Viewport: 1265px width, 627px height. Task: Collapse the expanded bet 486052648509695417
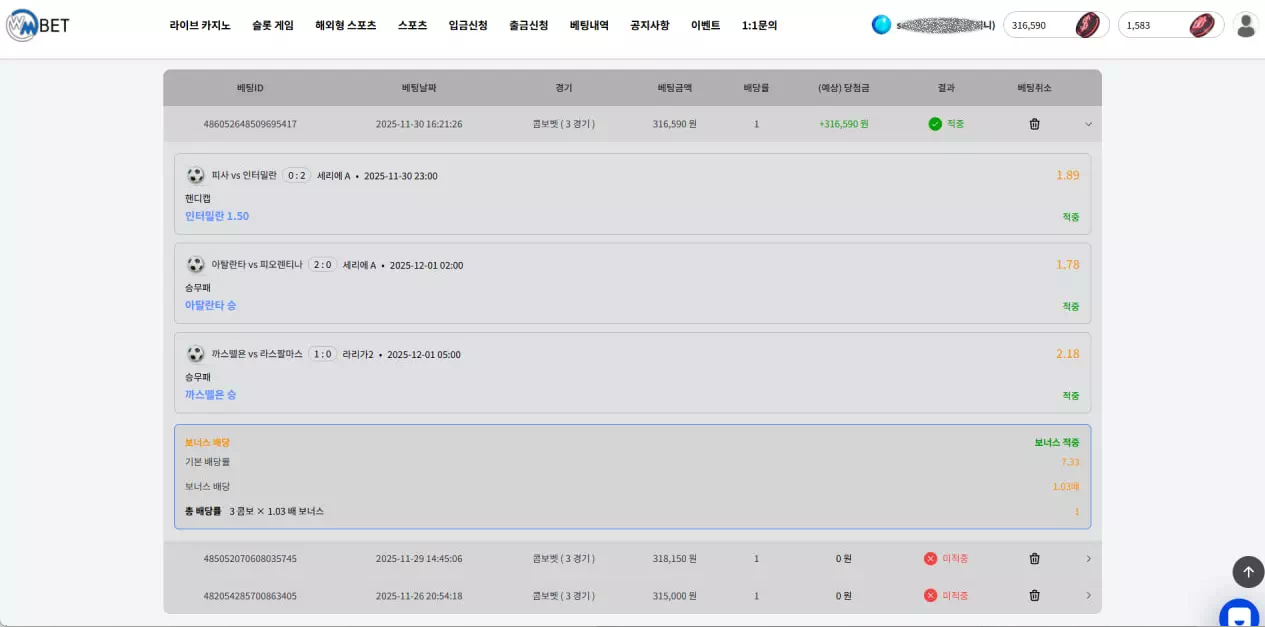tap(1088, 124)
